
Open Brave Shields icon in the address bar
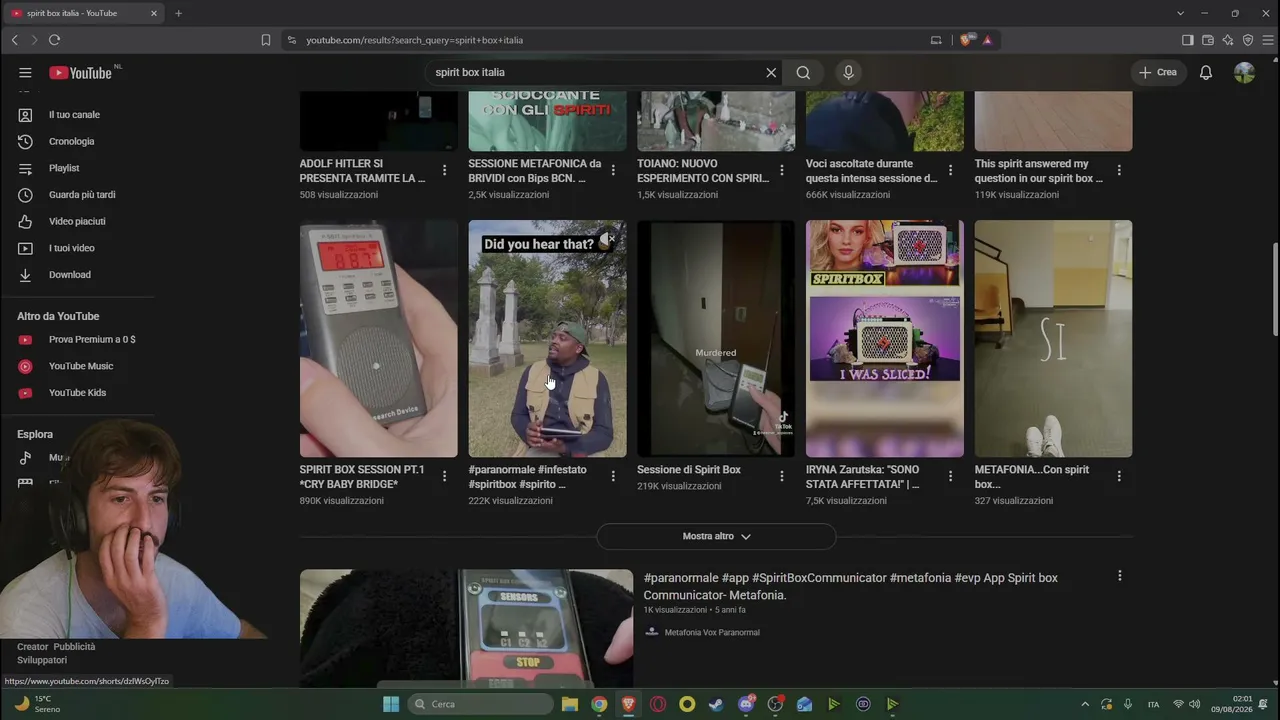(x=966, y=40)
